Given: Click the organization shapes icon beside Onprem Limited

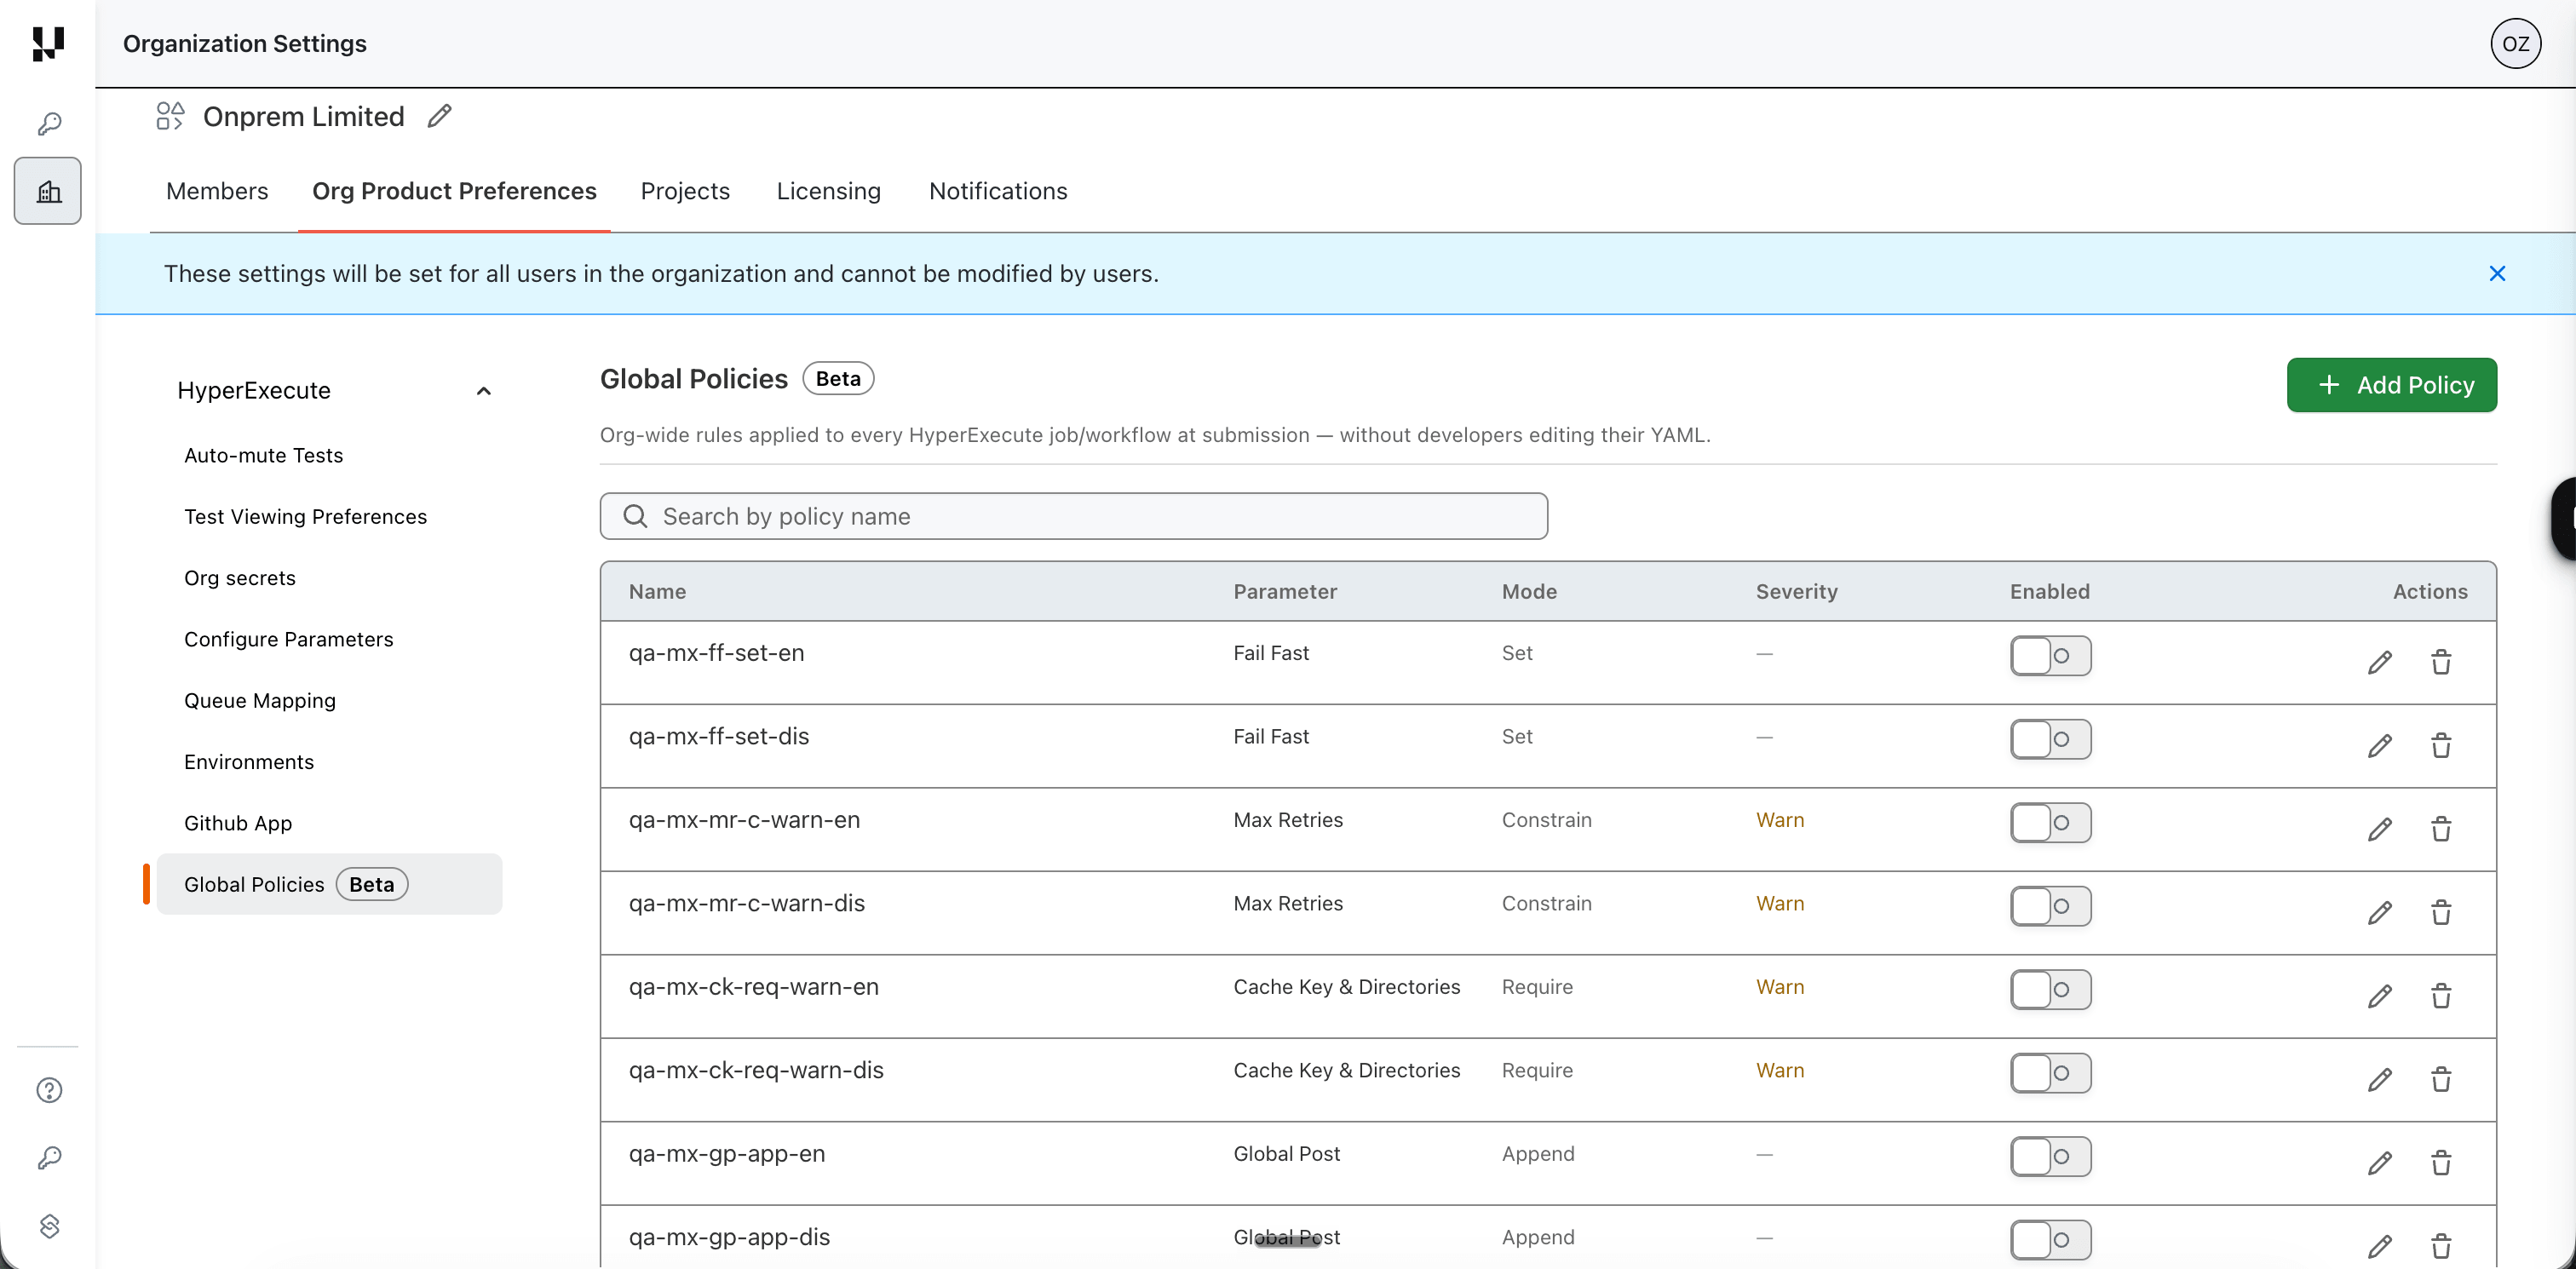Looking at the screenshot, I should point(170,116).
